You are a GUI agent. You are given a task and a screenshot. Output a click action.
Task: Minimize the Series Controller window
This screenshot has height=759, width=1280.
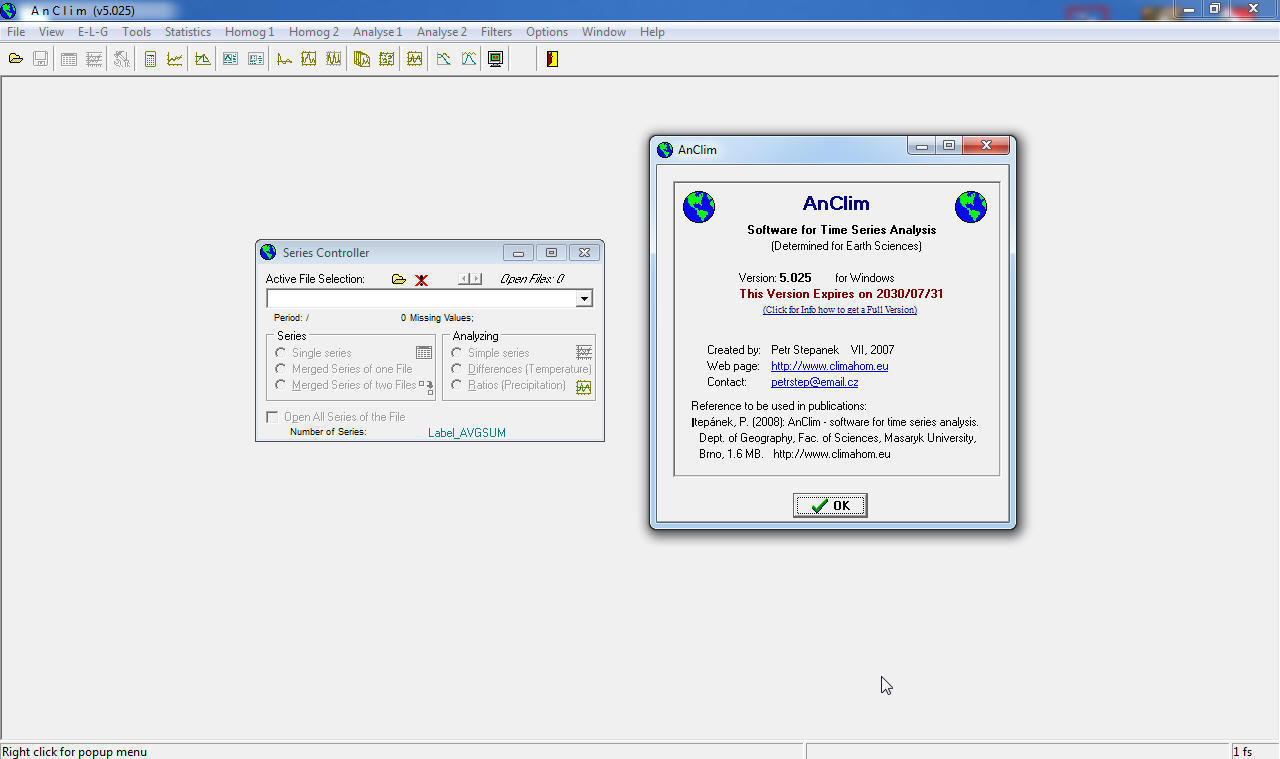tap(518, 252)
